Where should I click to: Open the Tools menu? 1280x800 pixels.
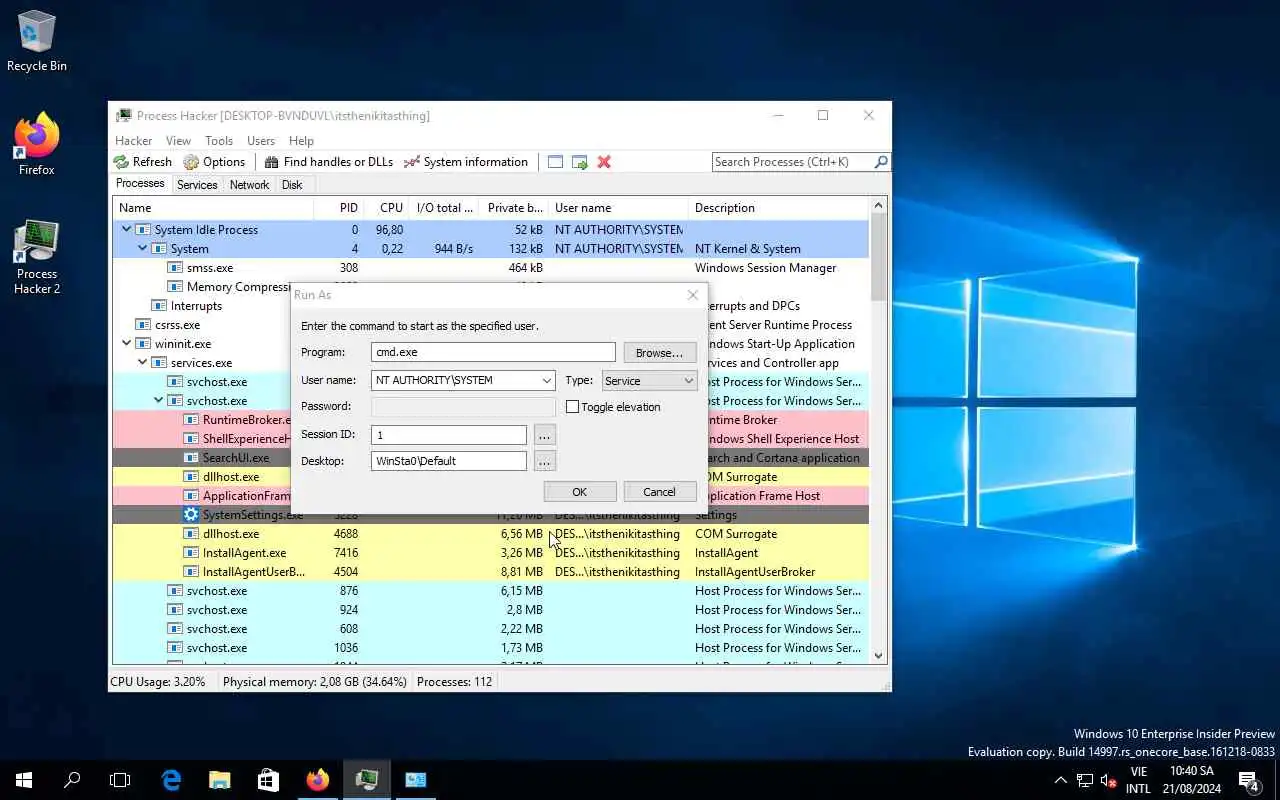coord(219,141)
